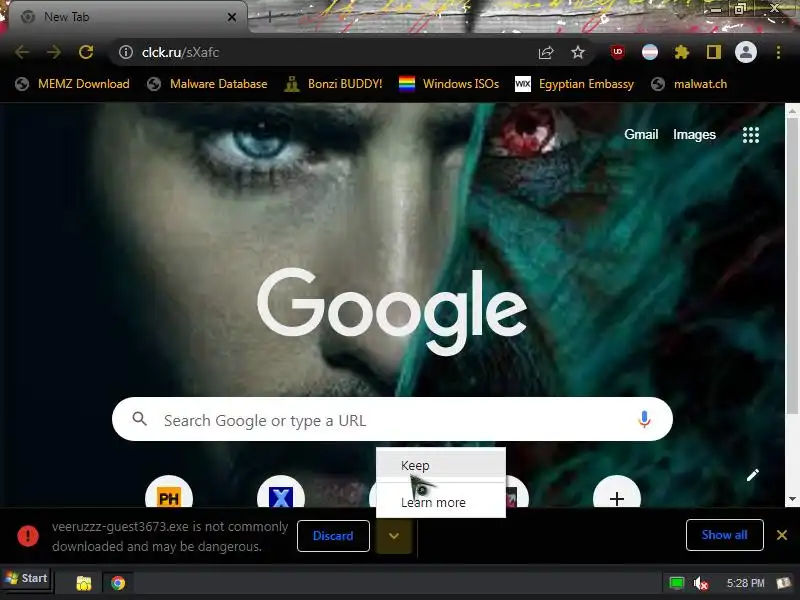
Task: Open the Egyptian Embassy bookmark
Action: 574,84
